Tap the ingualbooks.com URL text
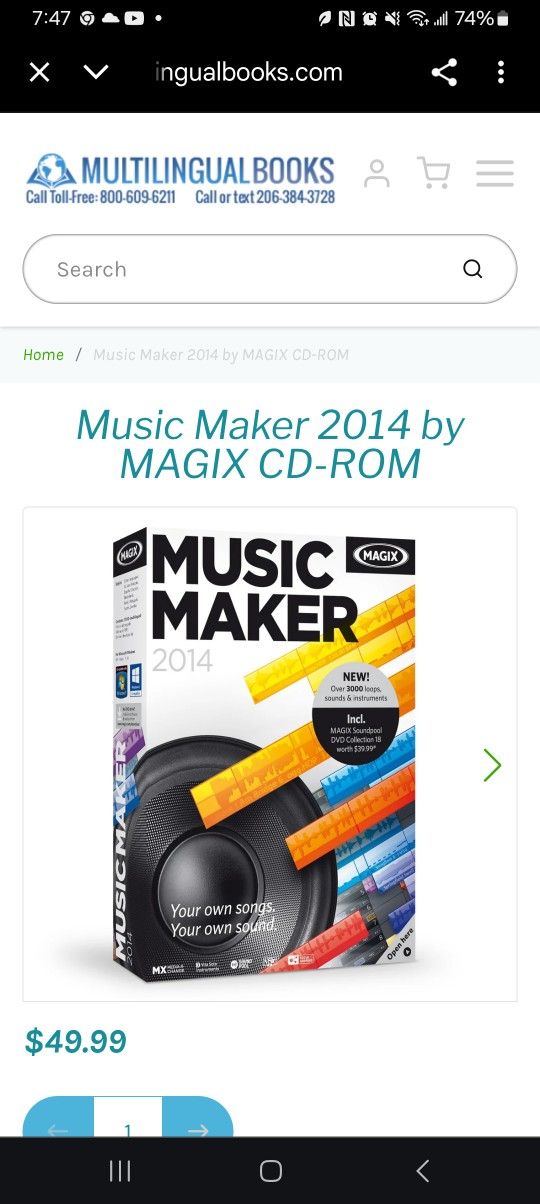The height and width of the screenshot is (1204, 540). [x=249, y=72]
